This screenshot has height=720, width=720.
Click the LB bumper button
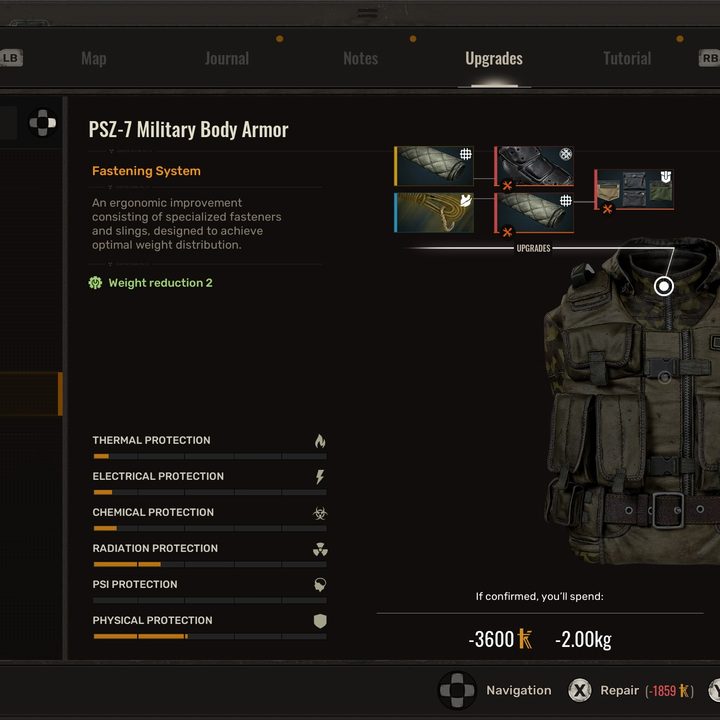(x=11, y=58)
